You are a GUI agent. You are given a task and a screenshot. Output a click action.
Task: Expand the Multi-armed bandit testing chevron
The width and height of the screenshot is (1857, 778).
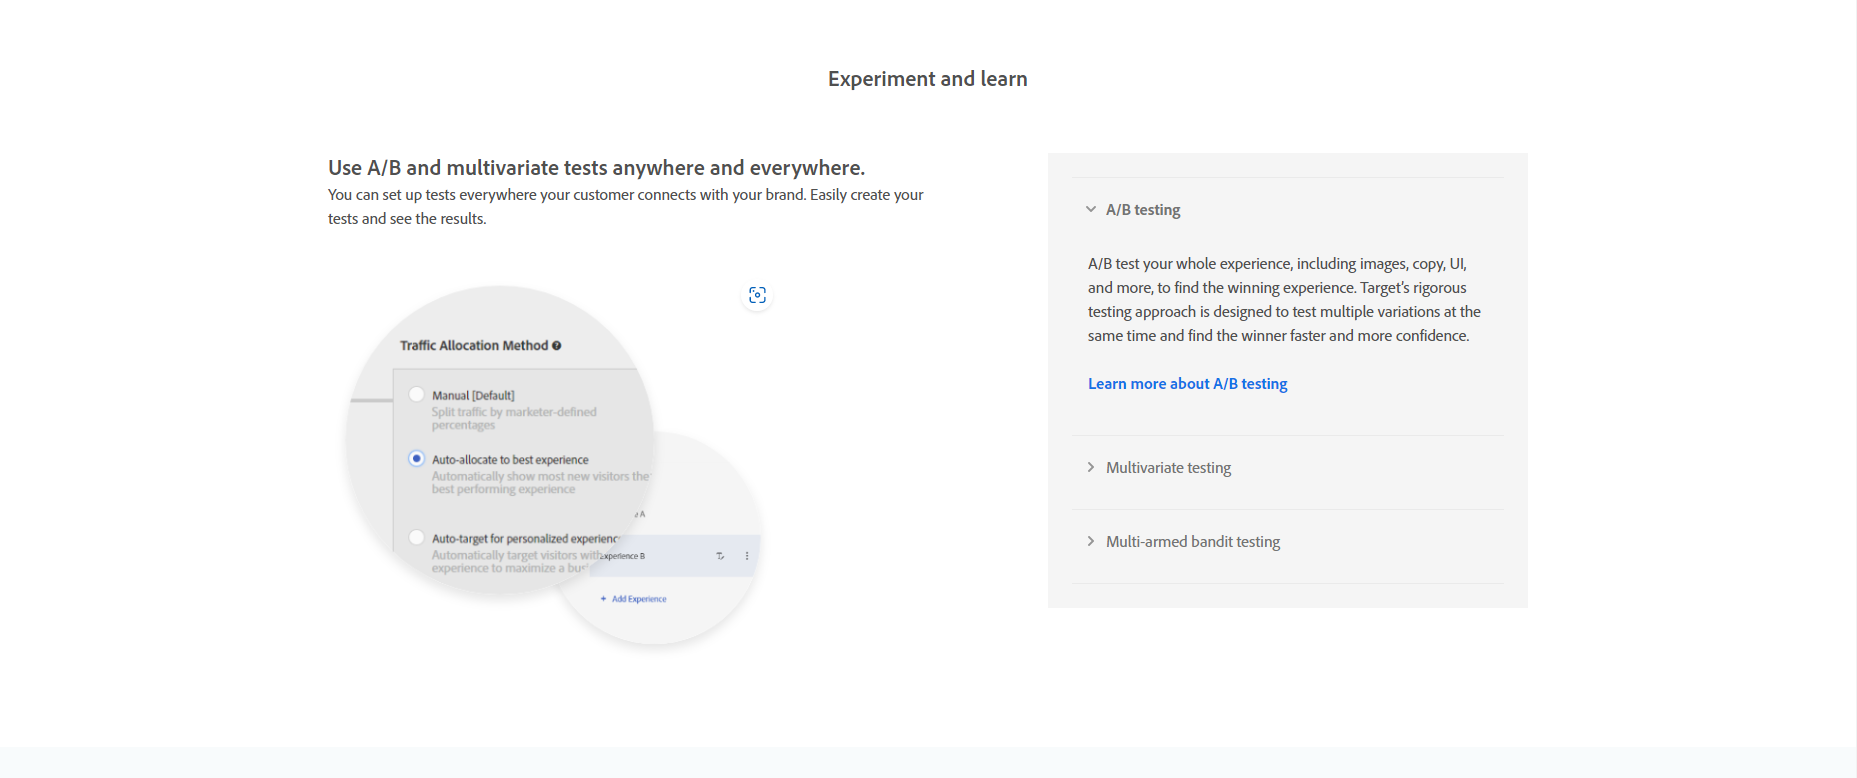pos(1091,542)
